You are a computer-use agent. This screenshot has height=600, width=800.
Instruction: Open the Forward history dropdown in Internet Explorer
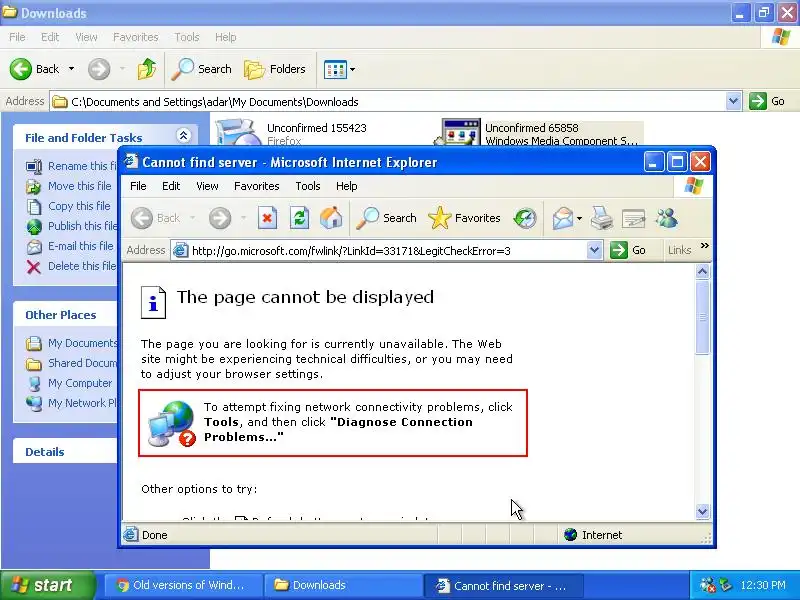coord(243,218)
